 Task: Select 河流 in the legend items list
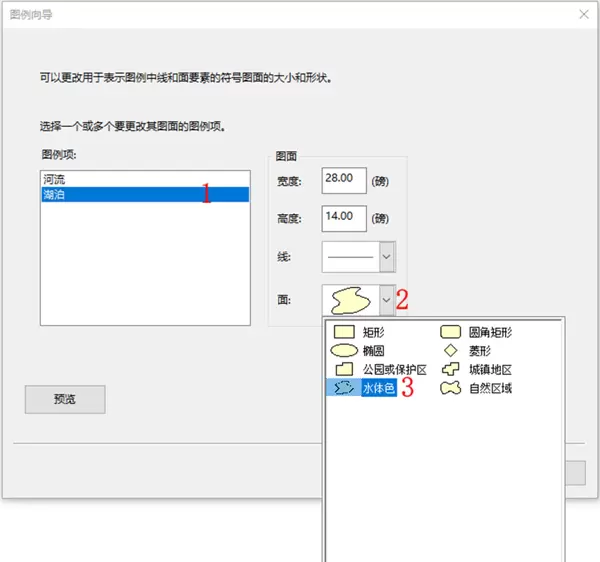click(x=55, y=179)
